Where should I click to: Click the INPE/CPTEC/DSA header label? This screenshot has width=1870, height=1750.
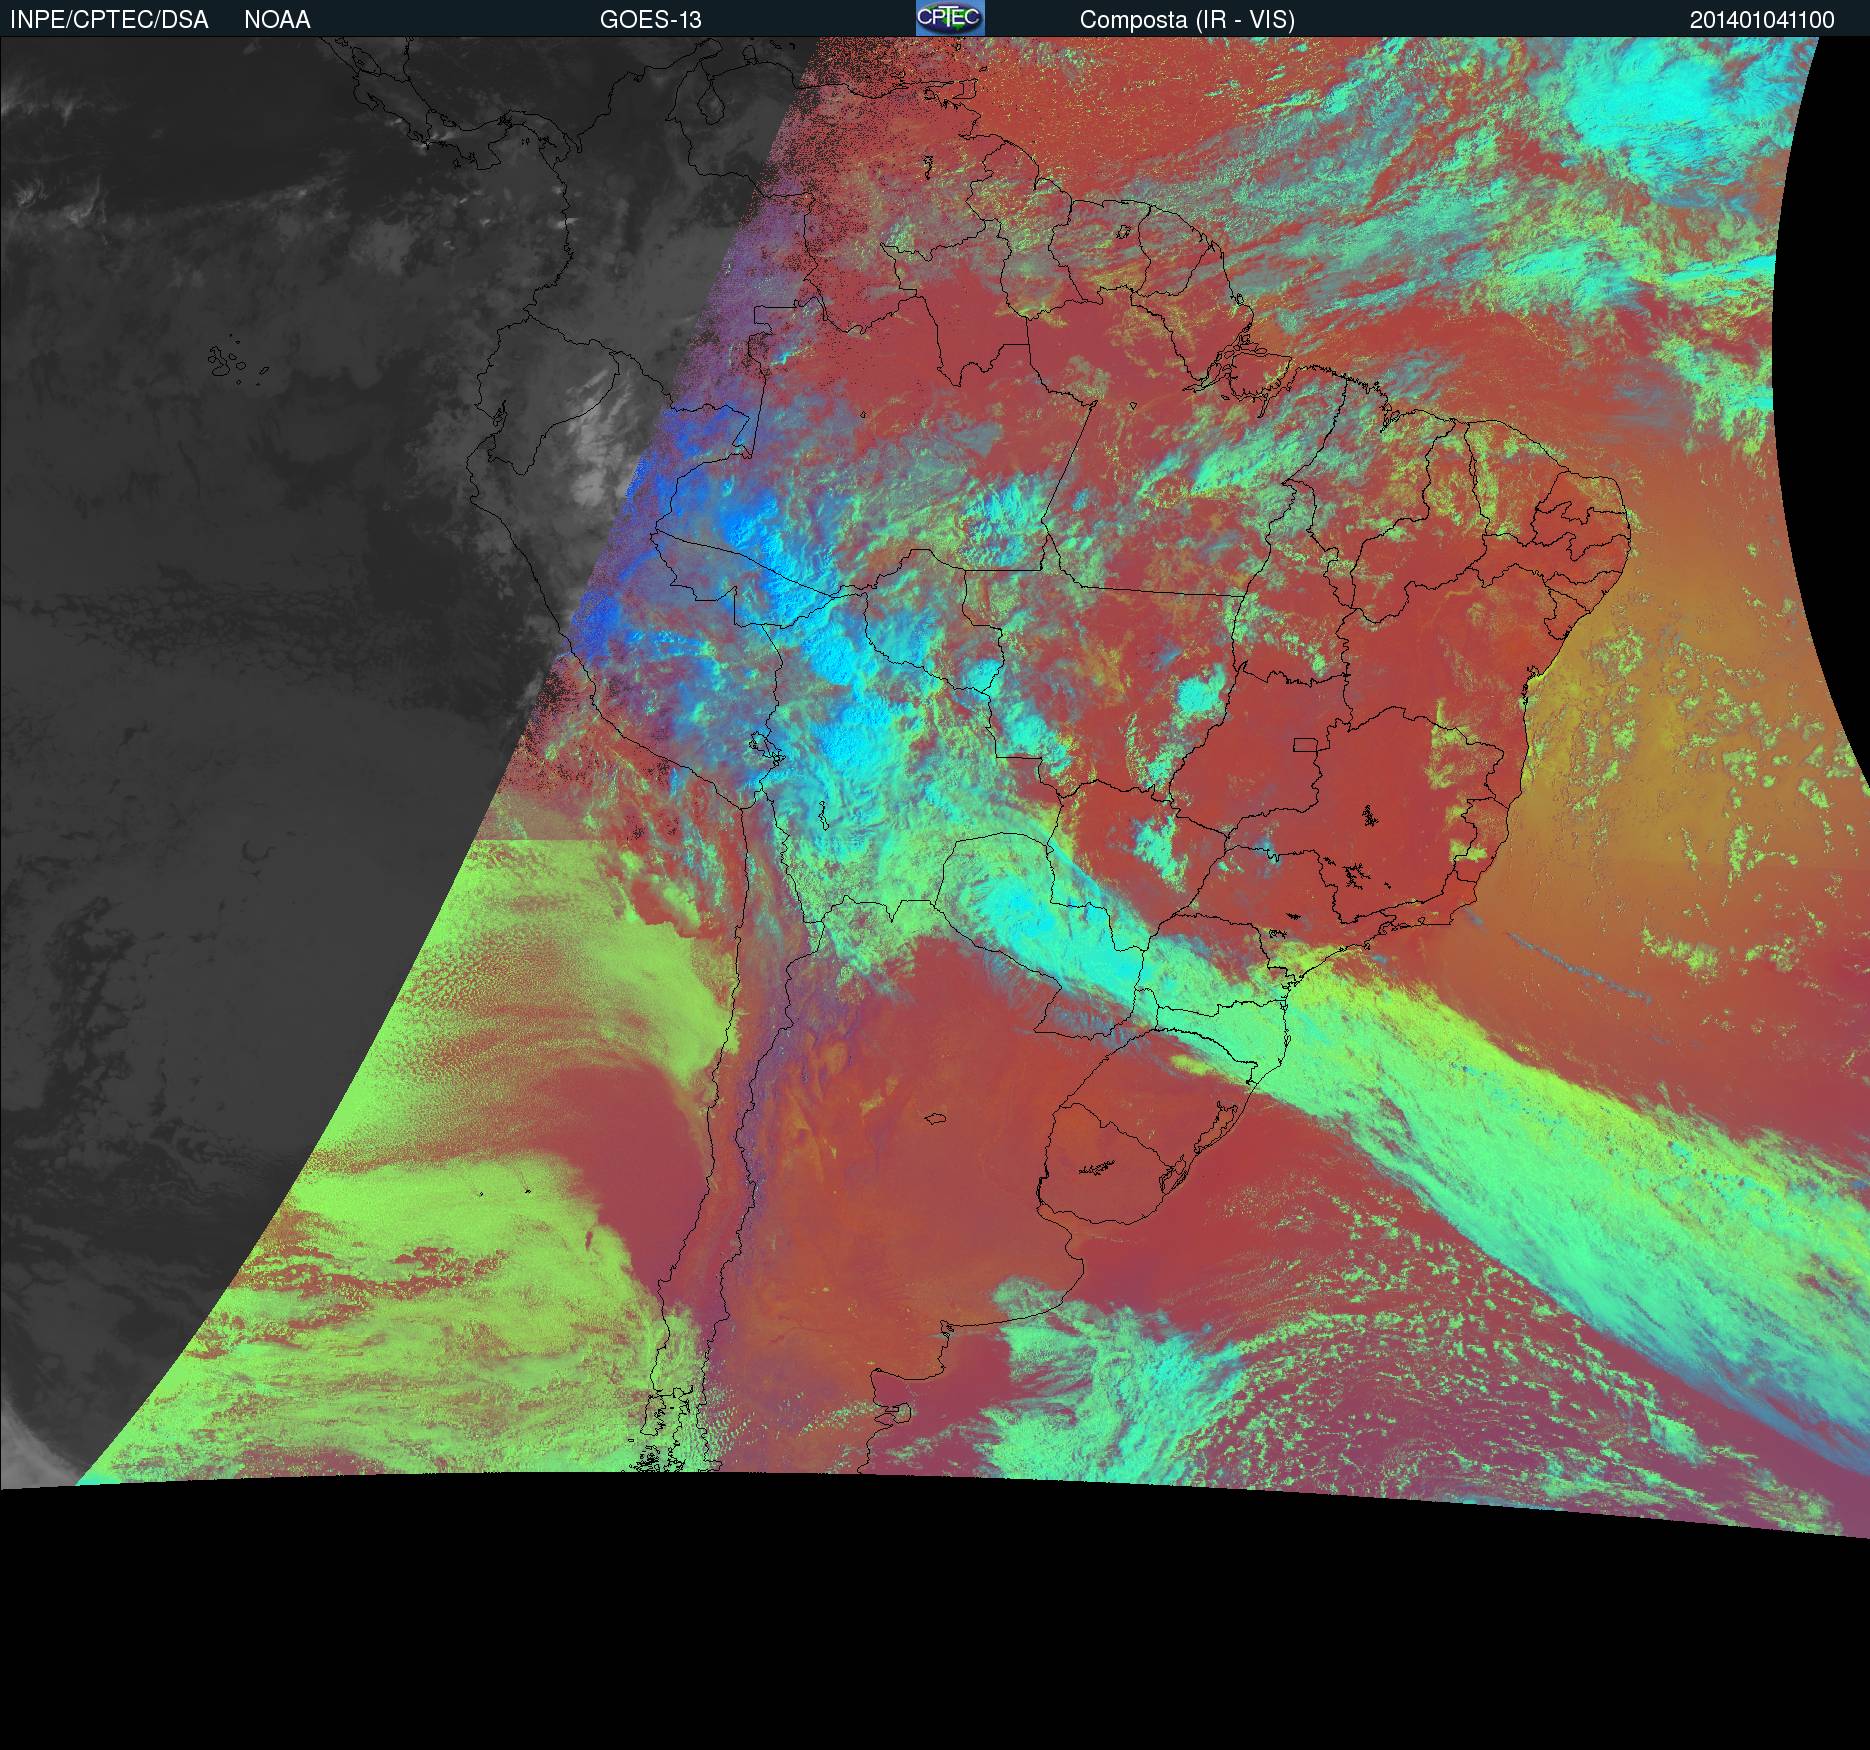coord(109,20)
